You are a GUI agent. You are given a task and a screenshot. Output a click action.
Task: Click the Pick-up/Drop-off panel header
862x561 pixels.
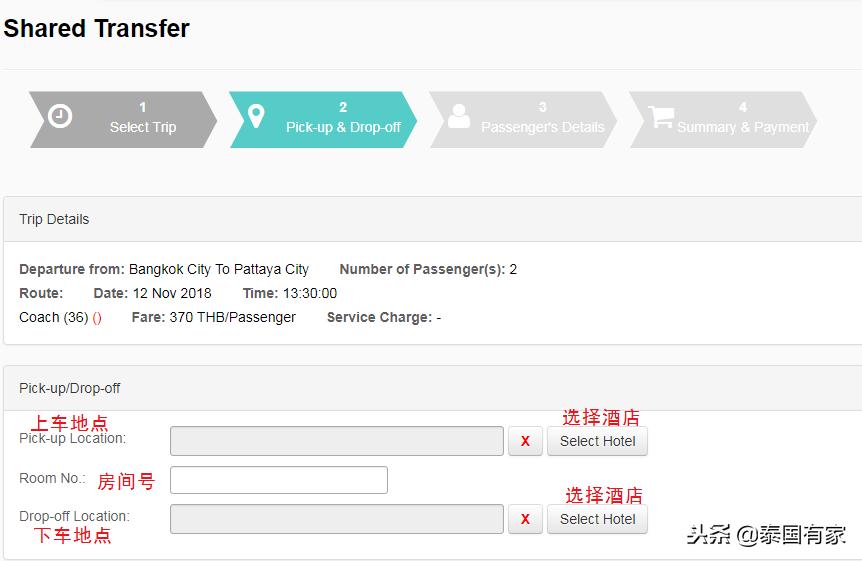(70, 388)
